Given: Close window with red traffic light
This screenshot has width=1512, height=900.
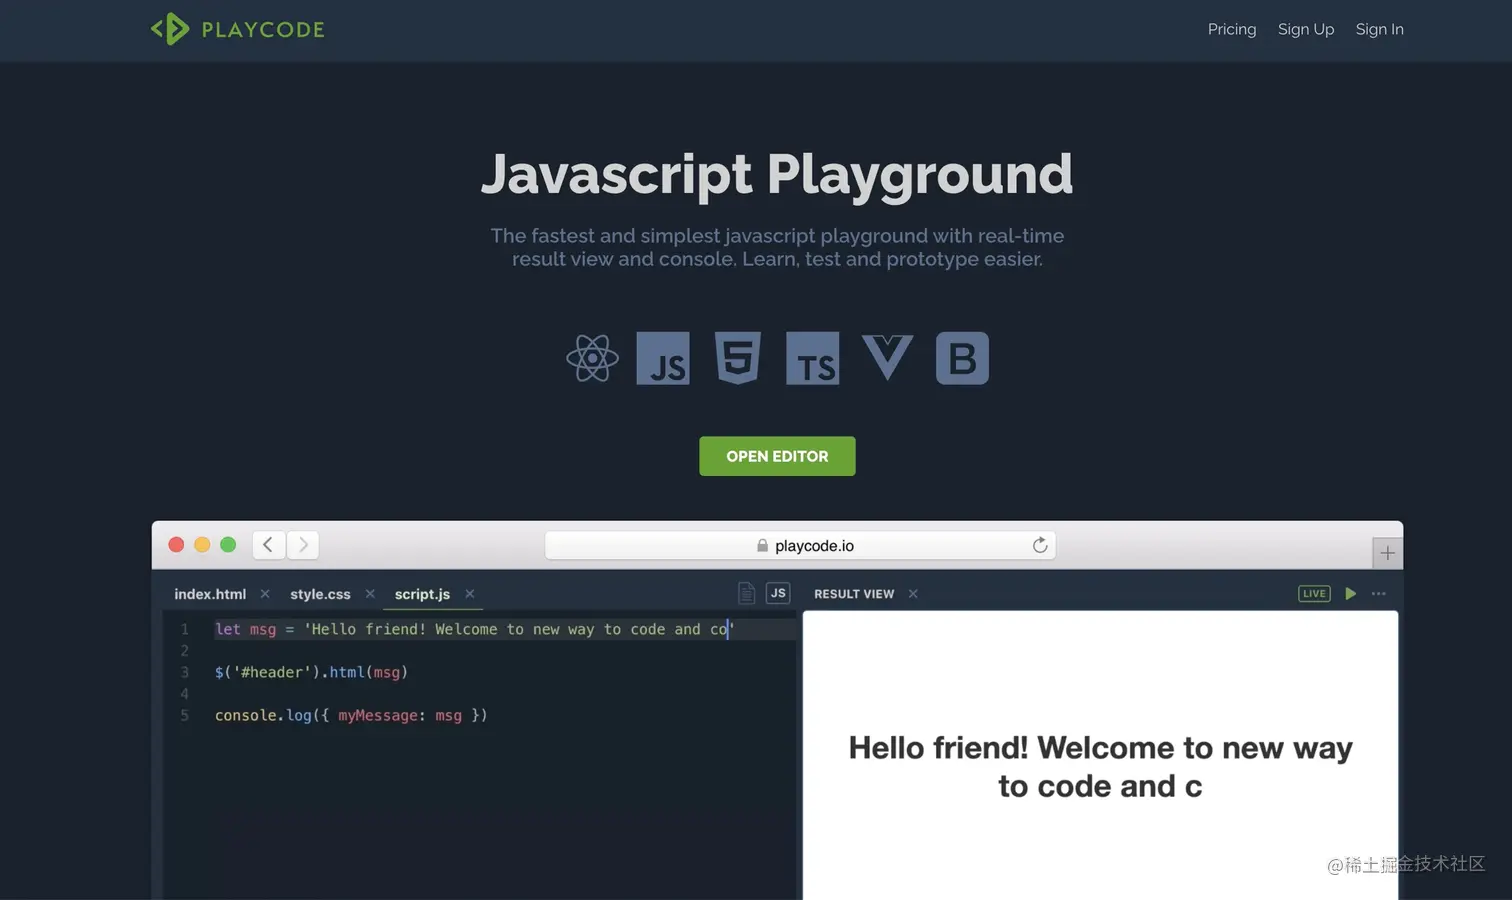Looking at the screenshot, I should (x=176, y=545).
